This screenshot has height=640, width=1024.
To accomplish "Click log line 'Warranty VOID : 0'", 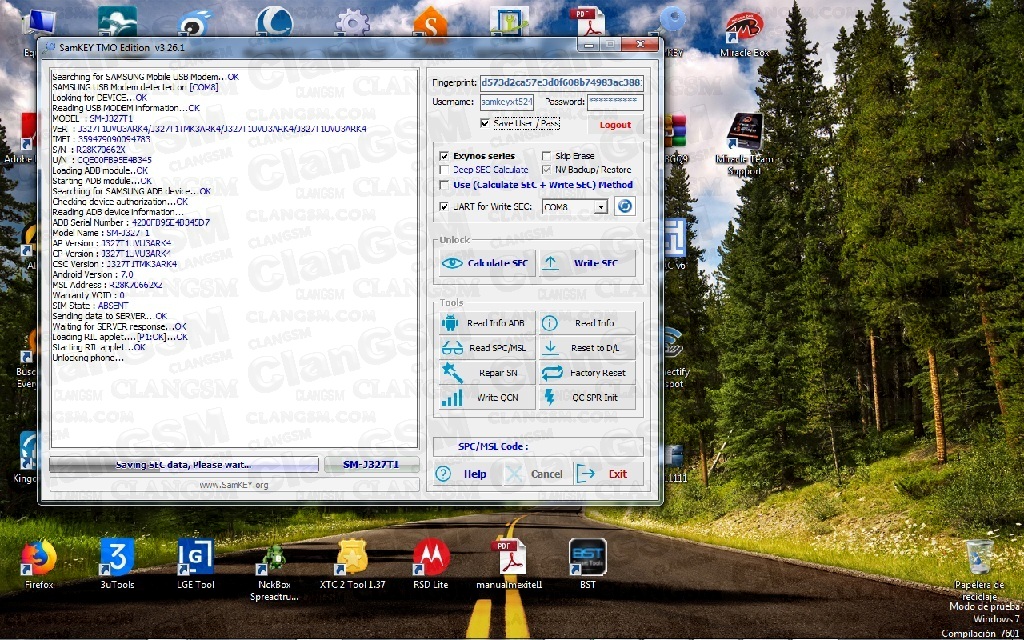I will pyautogui.click(x=88, y=295).
